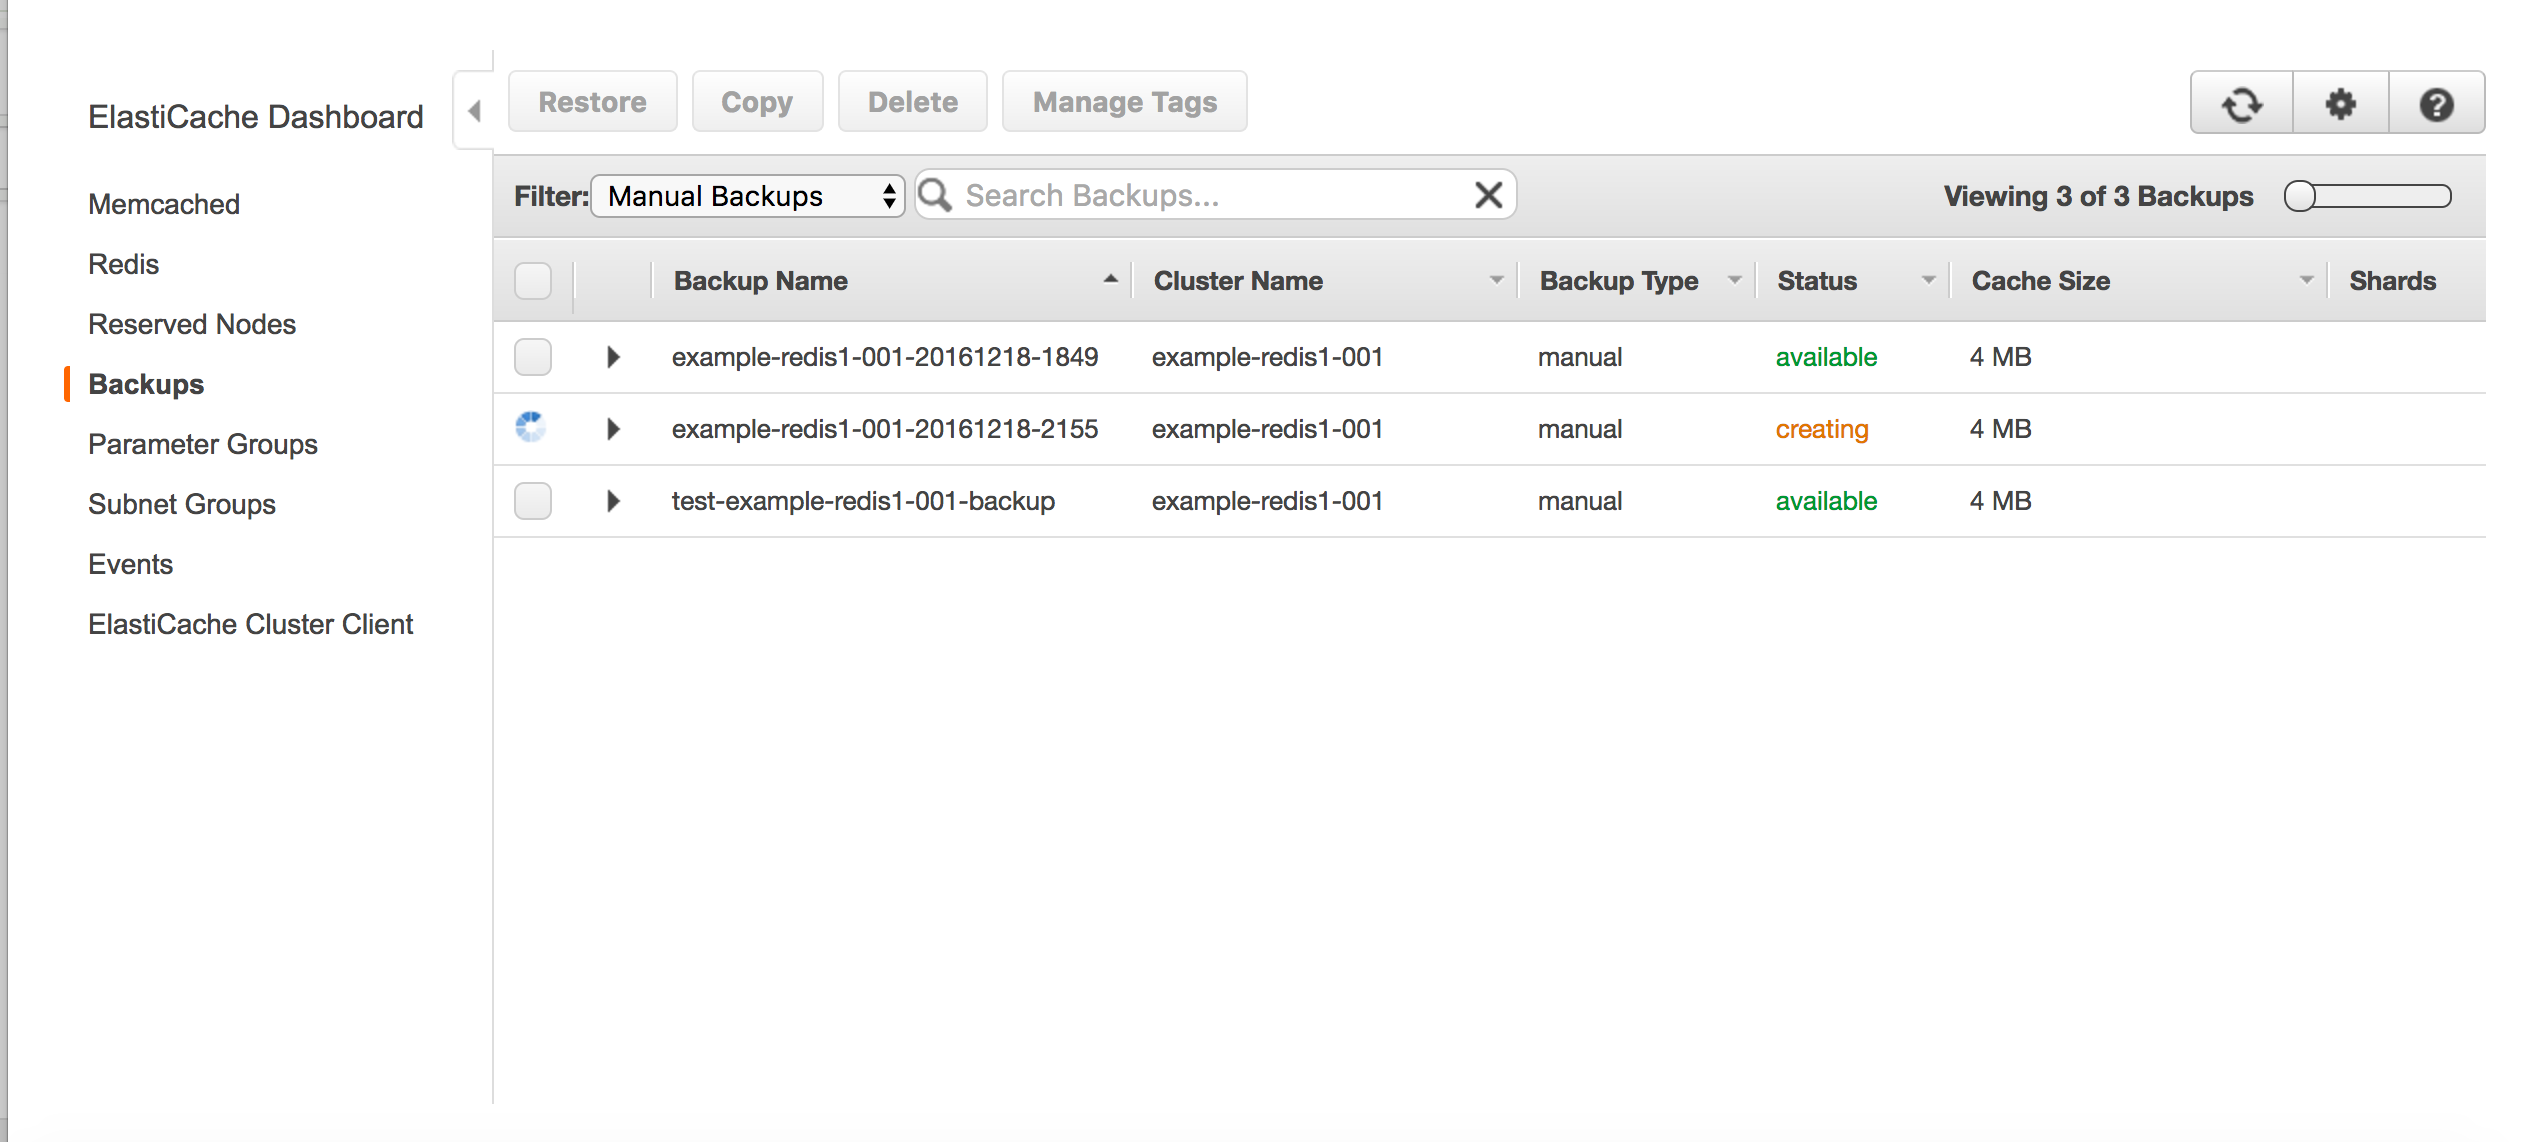Open the Redis section in sidebar
This screenshot has height=1142, width=2536.
click(121, 264)
